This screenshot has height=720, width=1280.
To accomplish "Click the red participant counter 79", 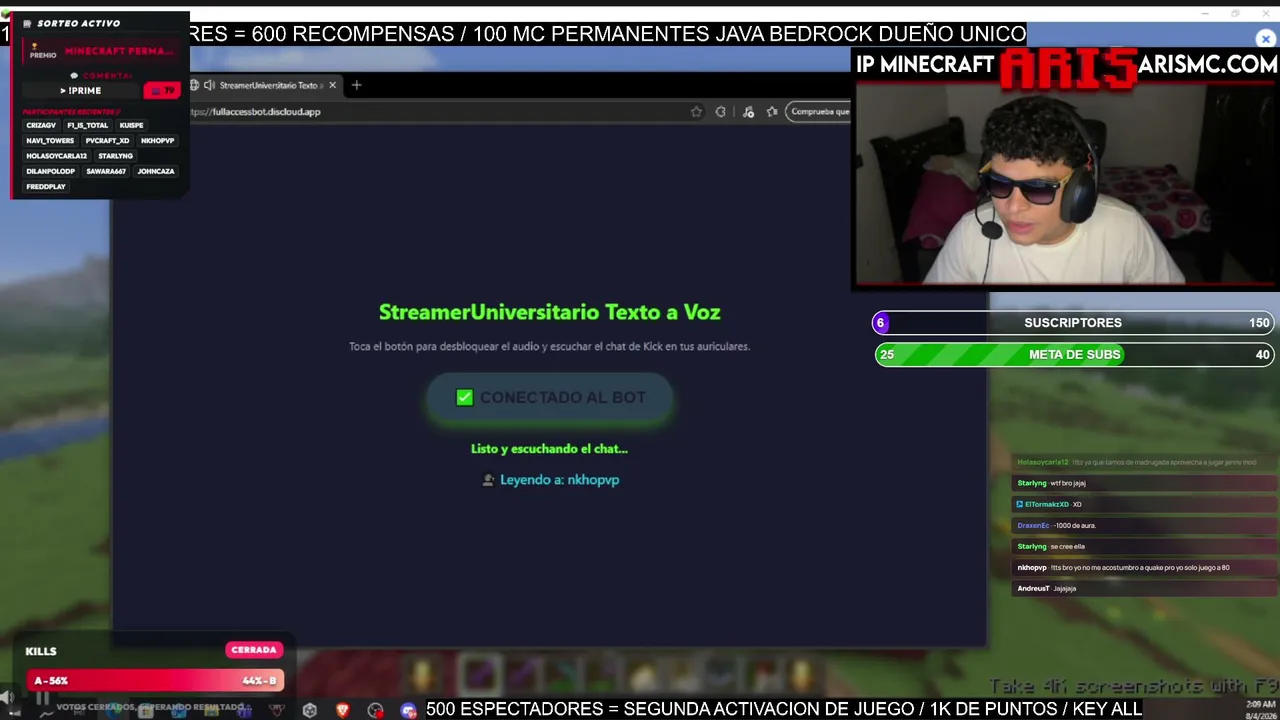I will click(162, 91).
